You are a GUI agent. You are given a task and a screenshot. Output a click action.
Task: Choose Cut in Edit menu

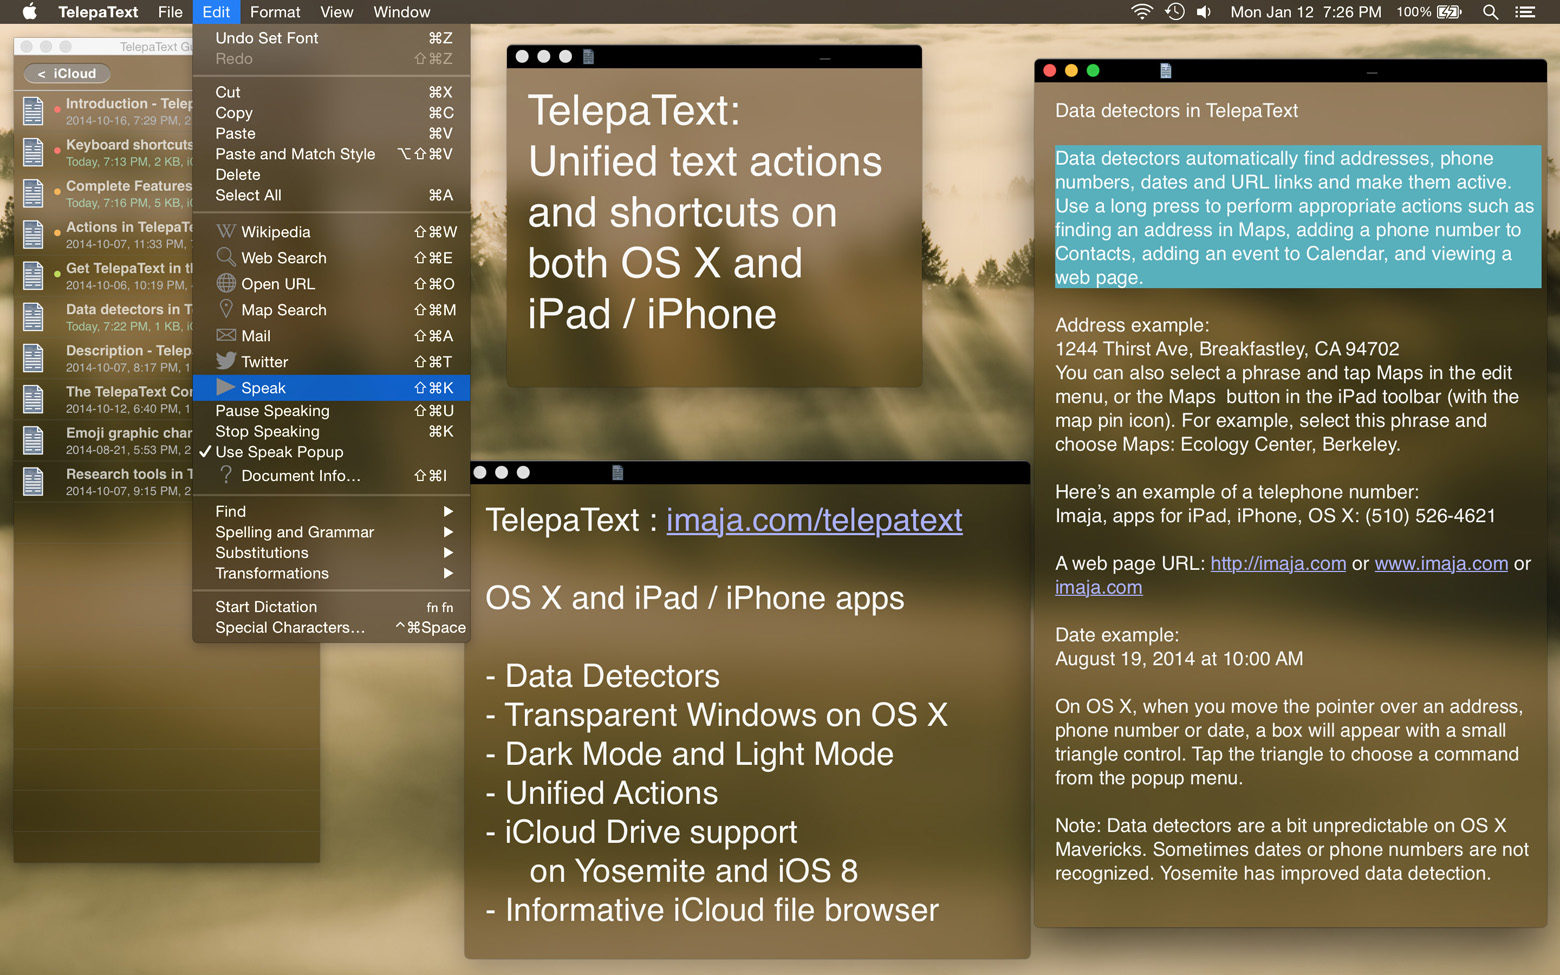click(331, 92)
